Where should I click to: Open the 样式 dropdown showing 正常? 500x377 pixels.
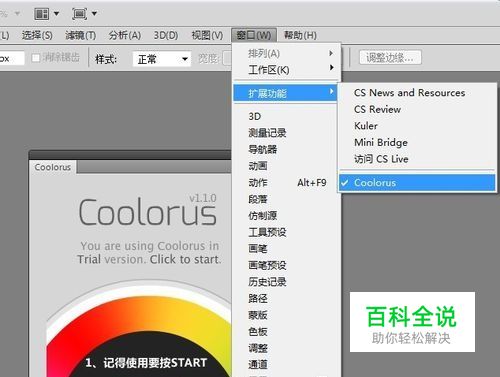[162, 59]
